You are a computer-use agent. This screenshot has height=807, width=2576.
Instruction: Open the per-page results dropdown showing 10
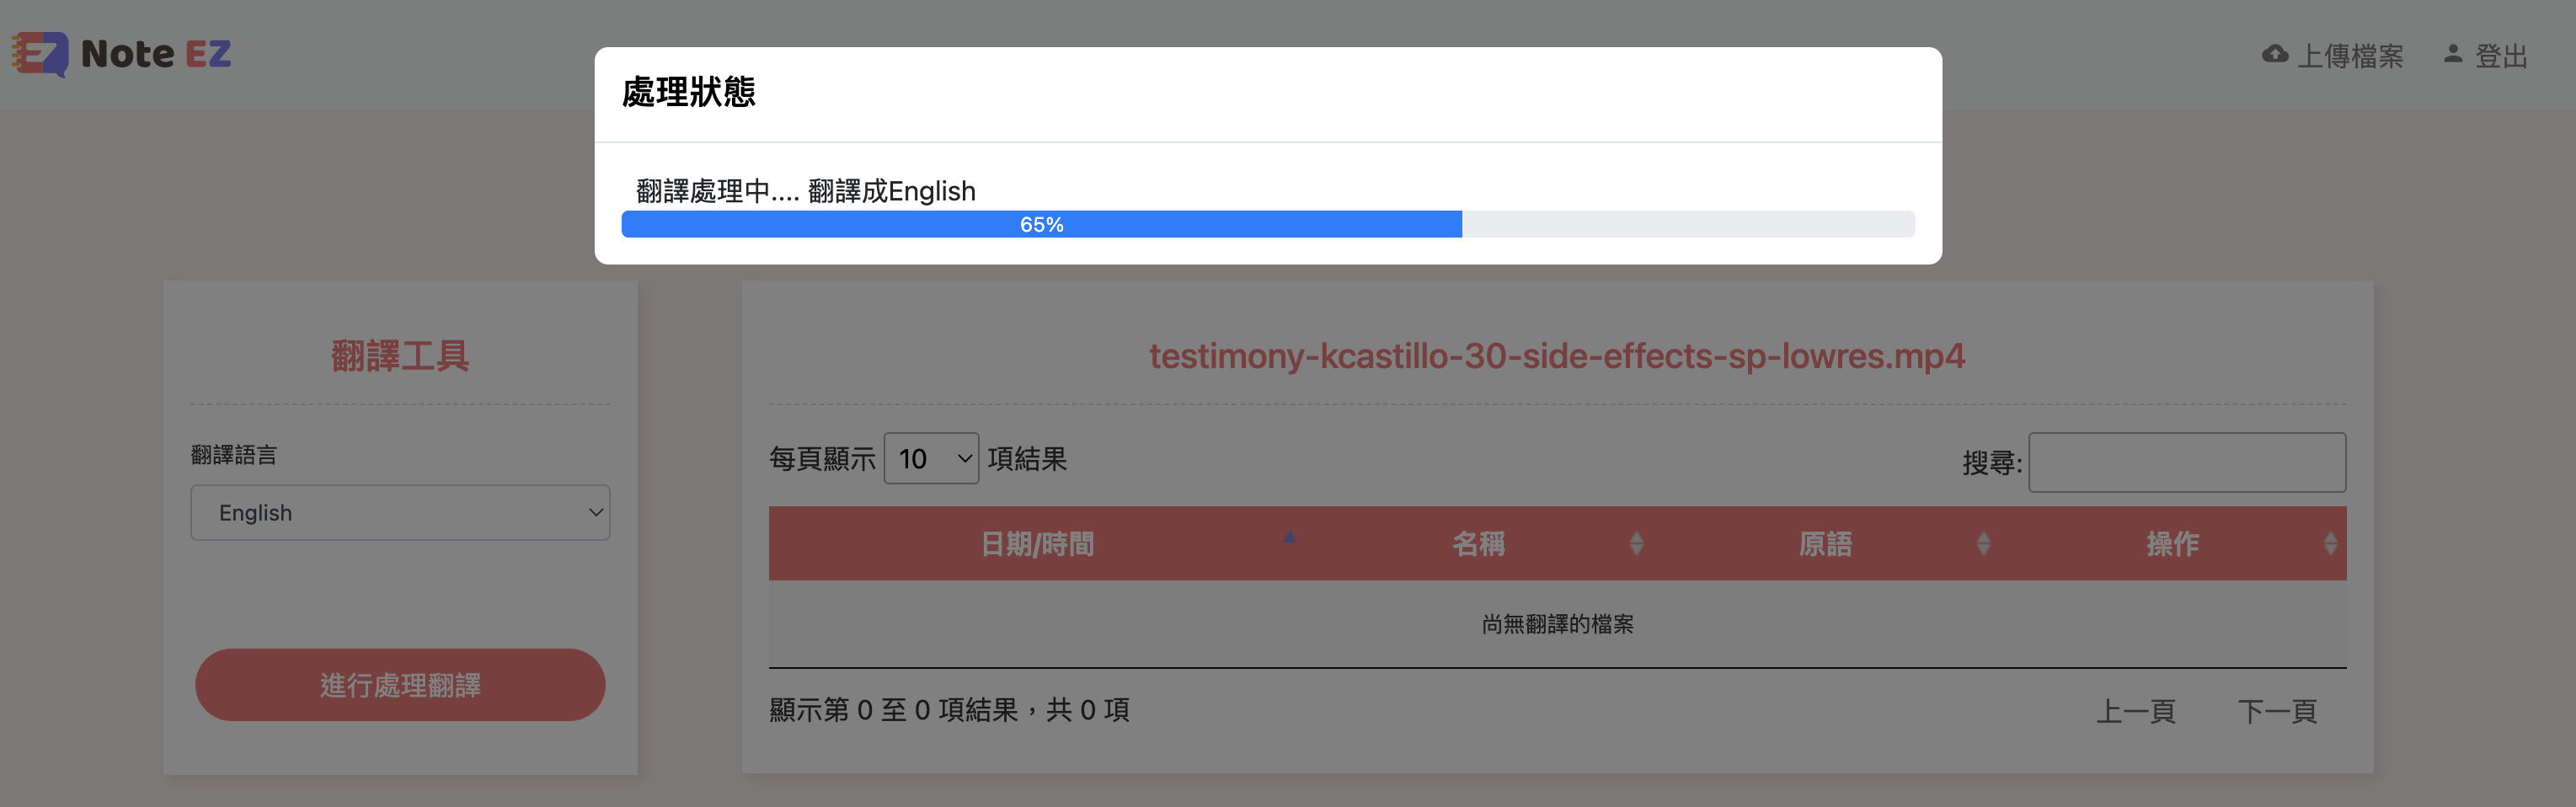pyautogui.click(x=931, y=458)
